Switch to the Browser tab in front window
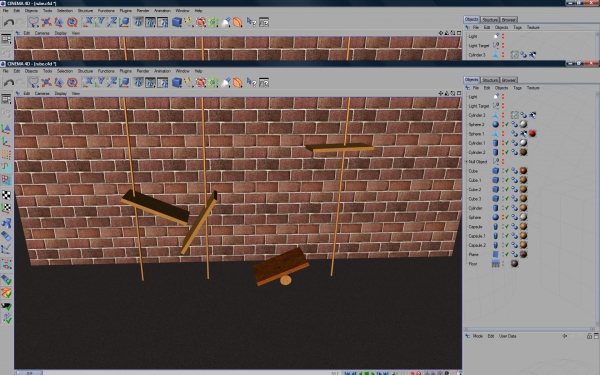The image size is (600, 375). (509, 80)
